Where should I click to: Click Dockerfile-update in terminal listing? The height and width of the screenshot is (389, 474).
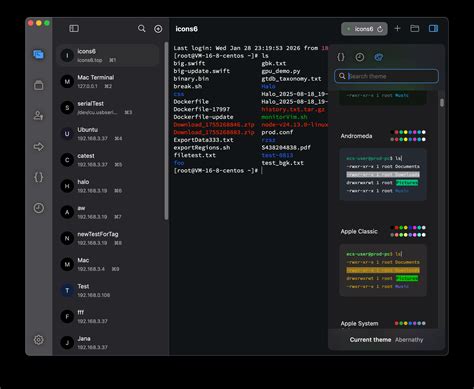pyautogui.click(x=203, y=117)
